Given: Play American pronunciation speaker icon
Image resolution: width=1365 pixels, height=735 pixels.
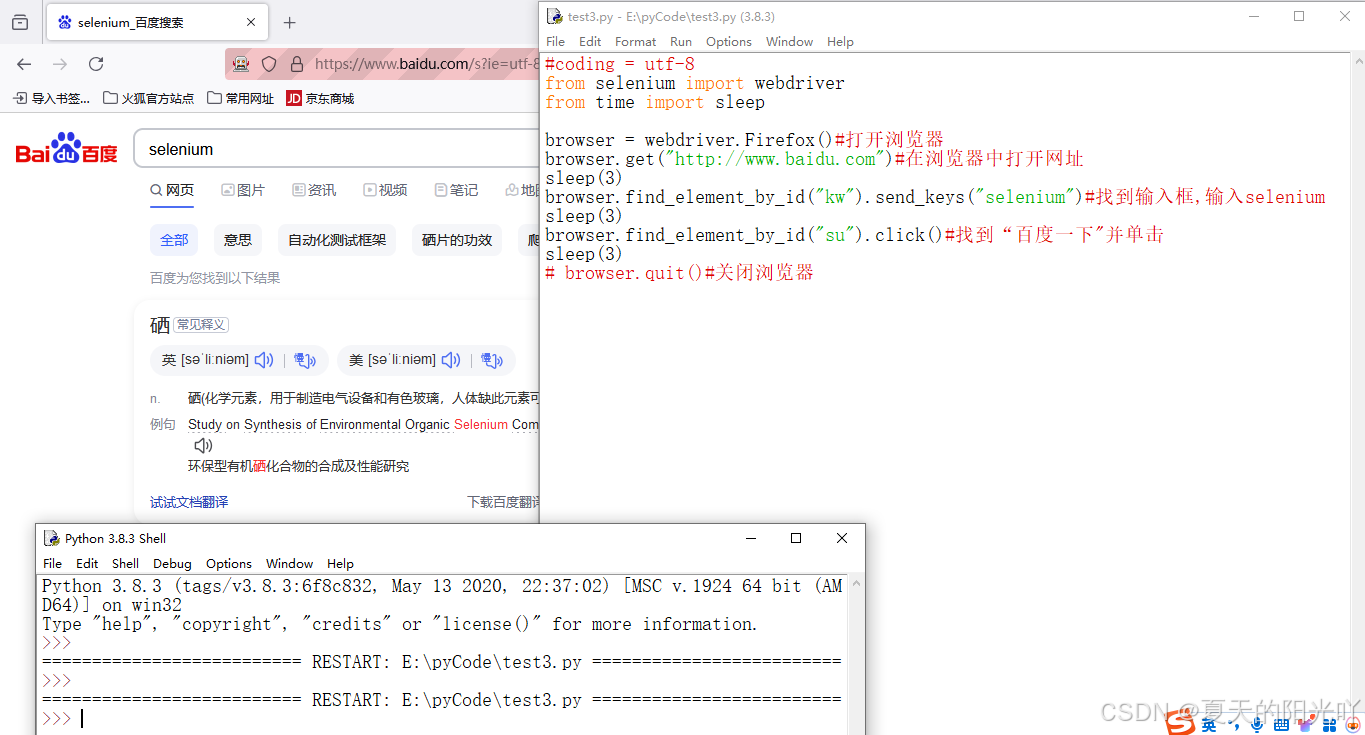Looking at the screenshot, I should click(x=451, y=360).
